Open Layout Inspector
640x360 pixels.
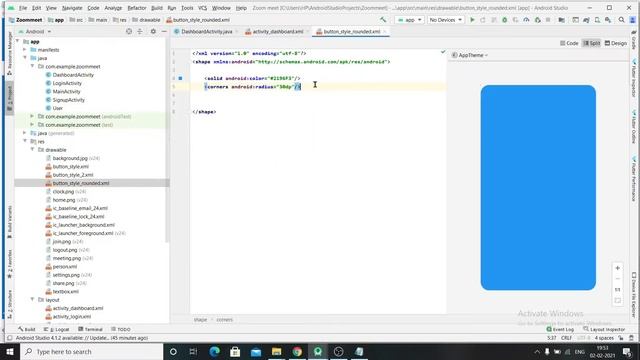click(x=604, y=329)
